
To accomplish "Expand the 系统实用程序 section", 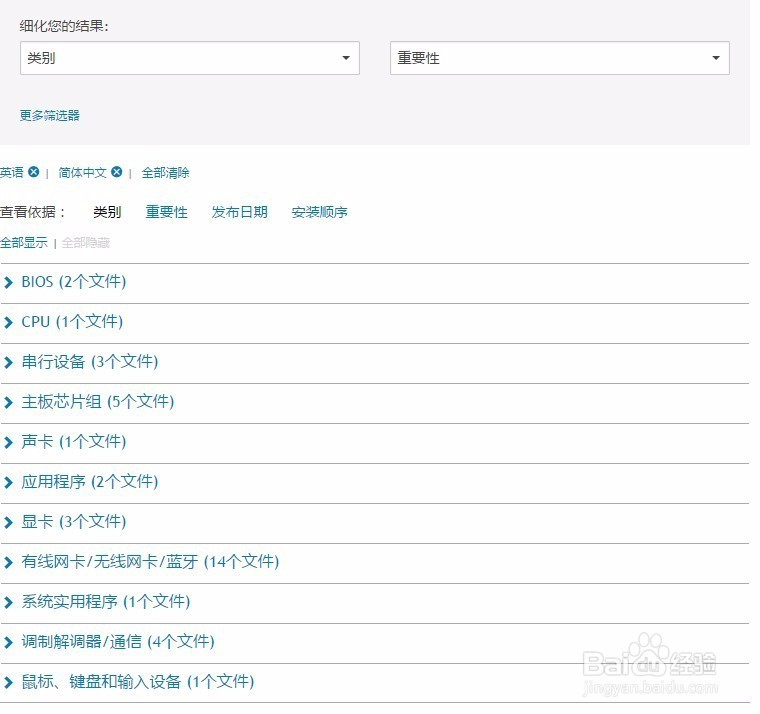I will [x=105, y=602].
